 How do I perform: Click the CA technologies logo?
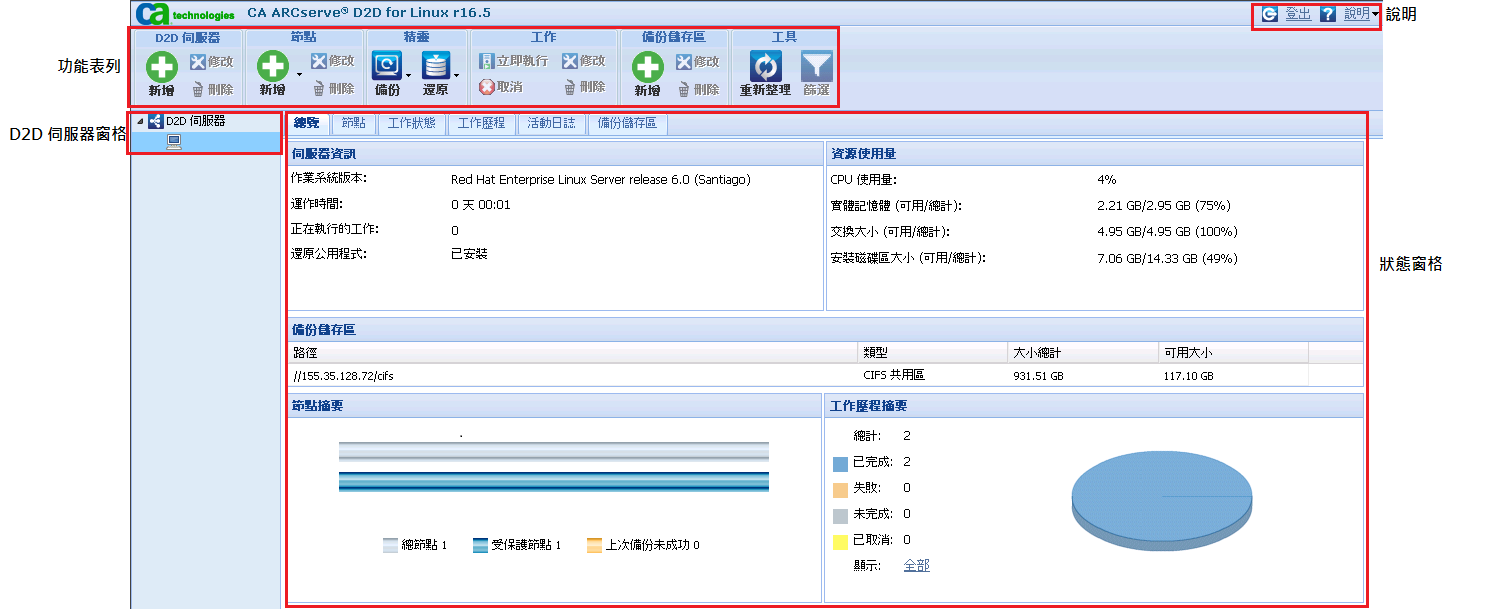[186, 14]
